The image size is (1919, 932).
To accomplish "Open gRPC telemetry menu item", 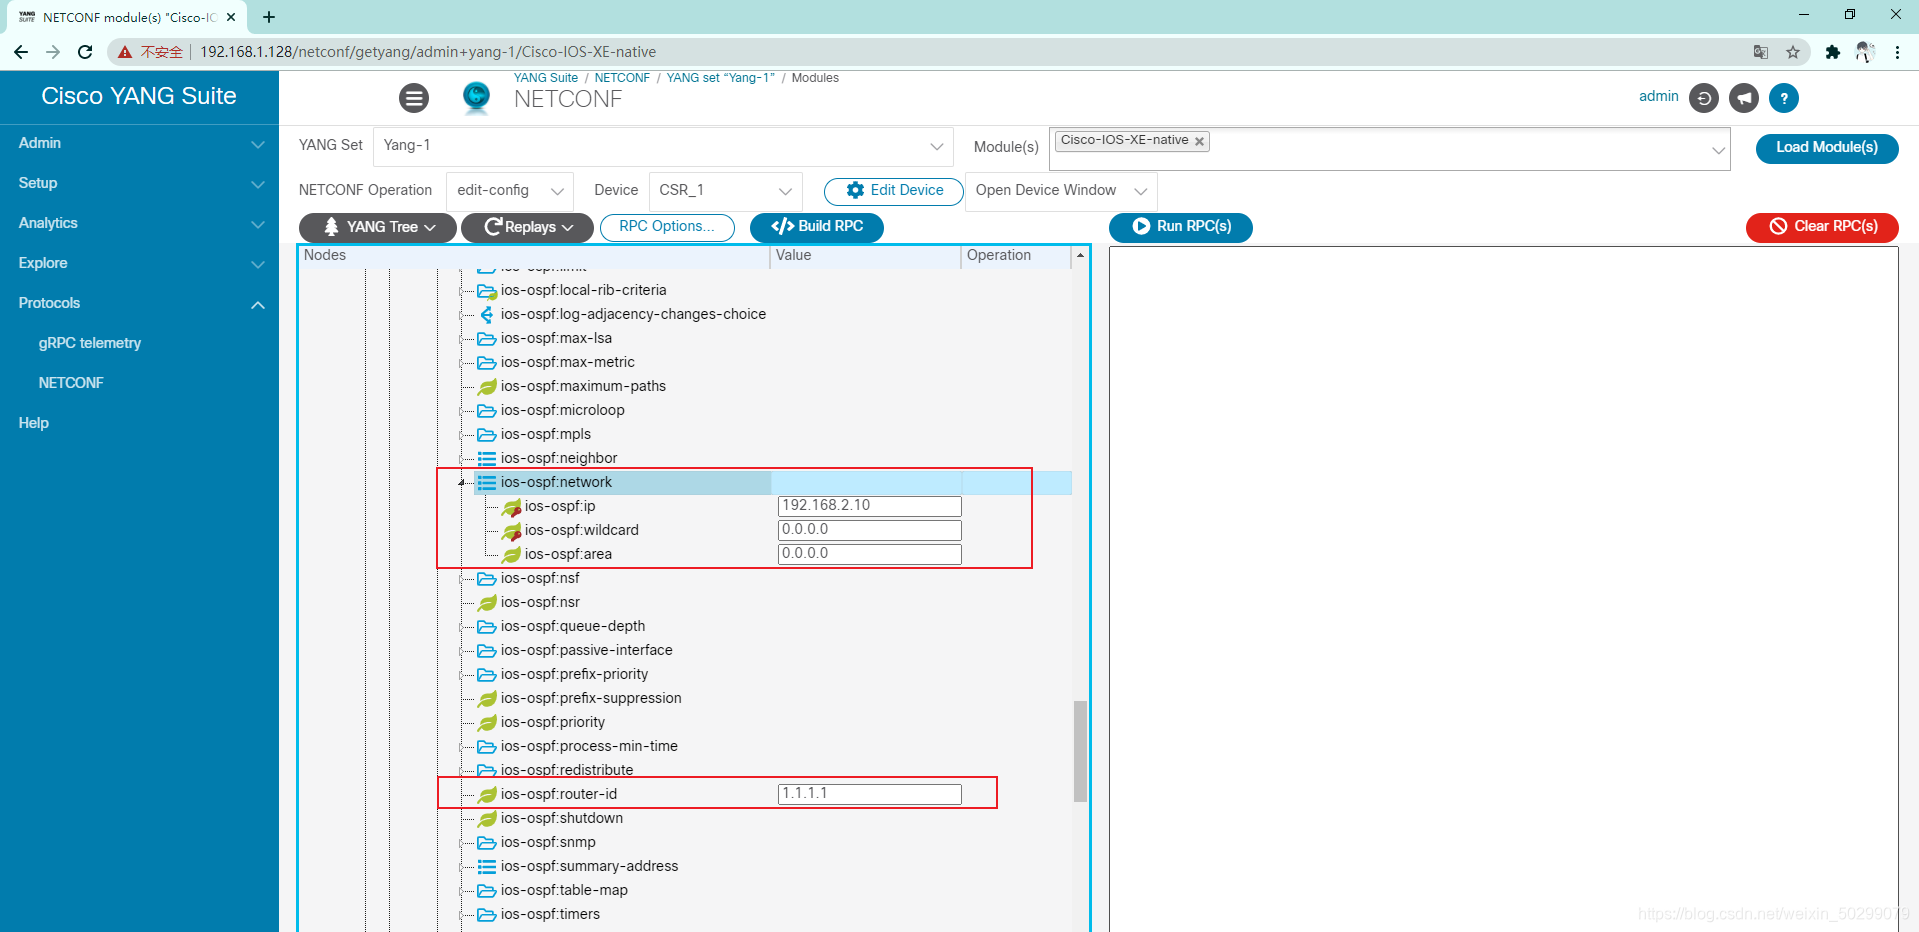I will click(90, 343).
